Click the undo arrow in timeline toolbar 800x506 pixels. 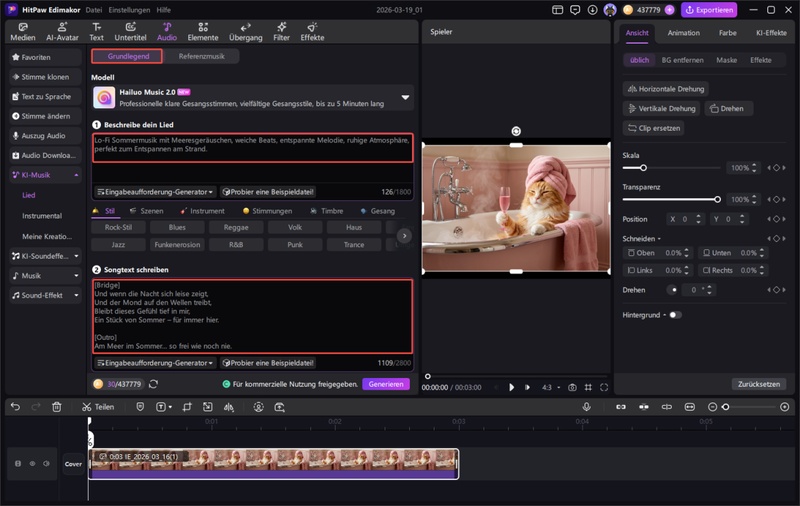pyautogui.click(x=14, y=407)
